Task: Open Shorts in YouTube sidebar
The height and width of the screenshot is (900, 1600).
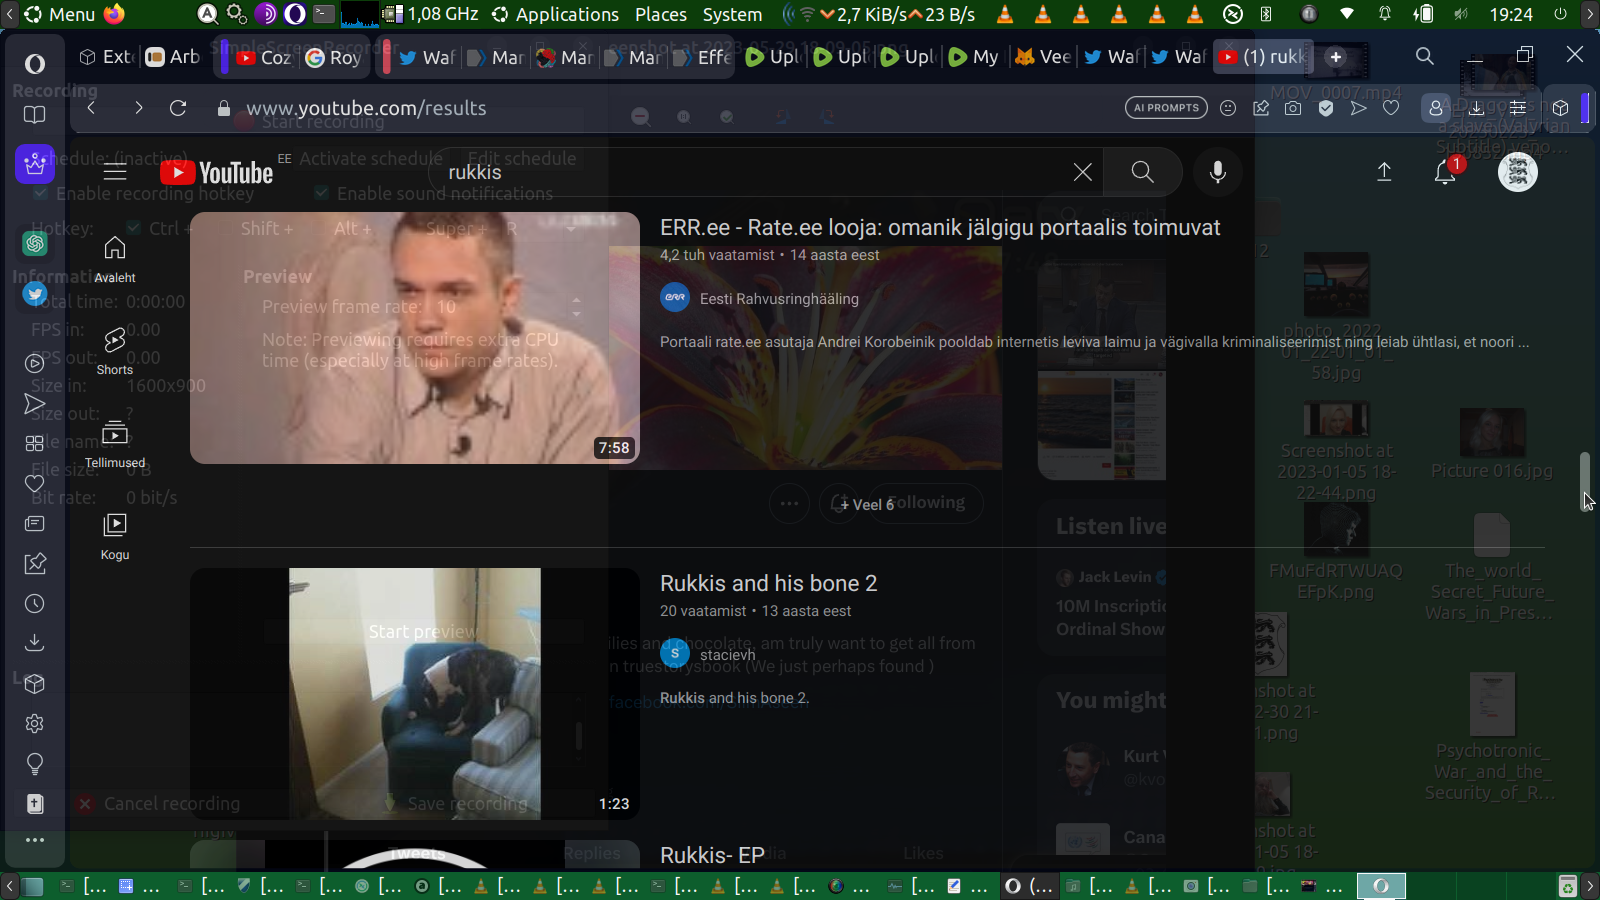Action: [x=115, y=351]
